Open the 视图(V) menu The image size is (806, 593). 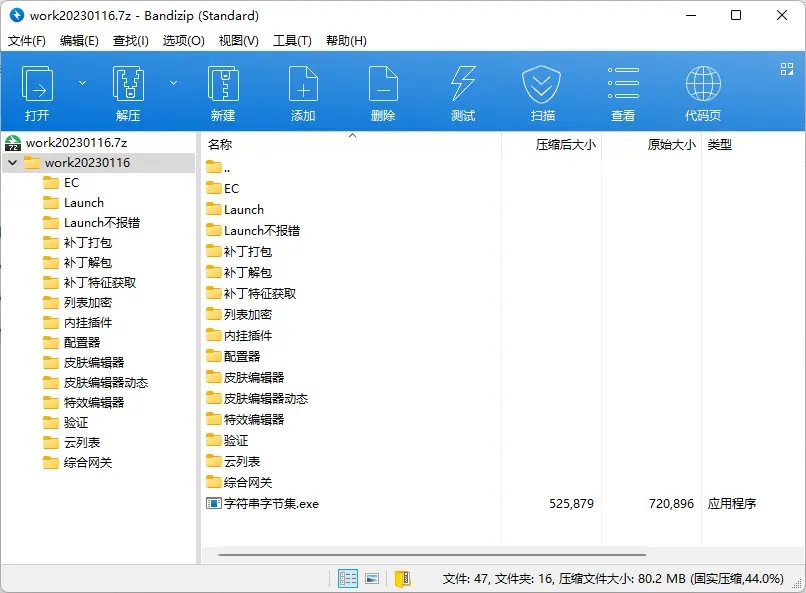pos(239,41)
